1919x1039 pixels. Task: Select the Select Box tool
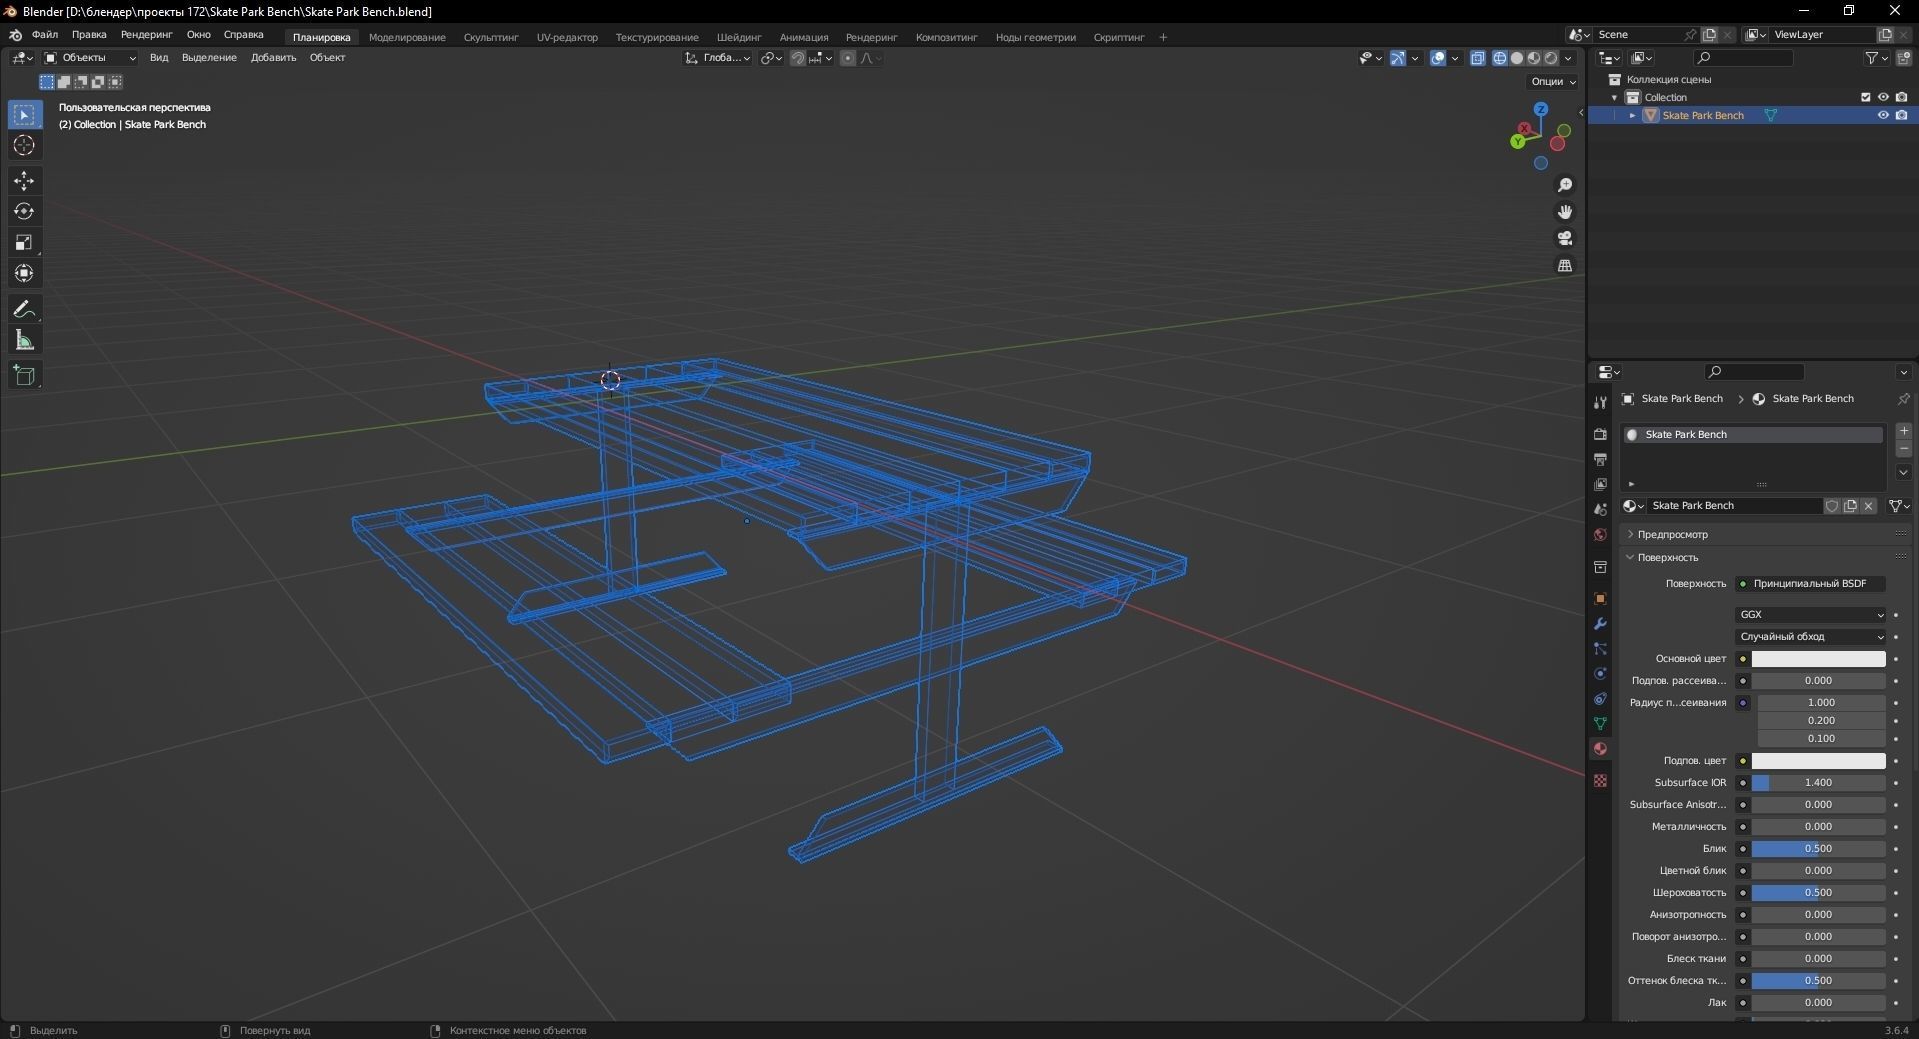tap(24, 115)
